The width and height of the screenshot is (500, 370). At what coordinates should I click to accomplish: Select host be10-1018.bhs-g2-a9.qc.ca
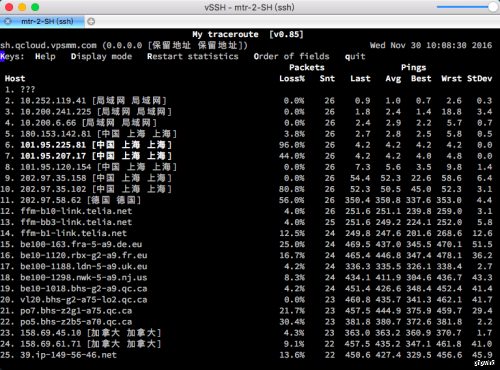click(x=84, y=289)
